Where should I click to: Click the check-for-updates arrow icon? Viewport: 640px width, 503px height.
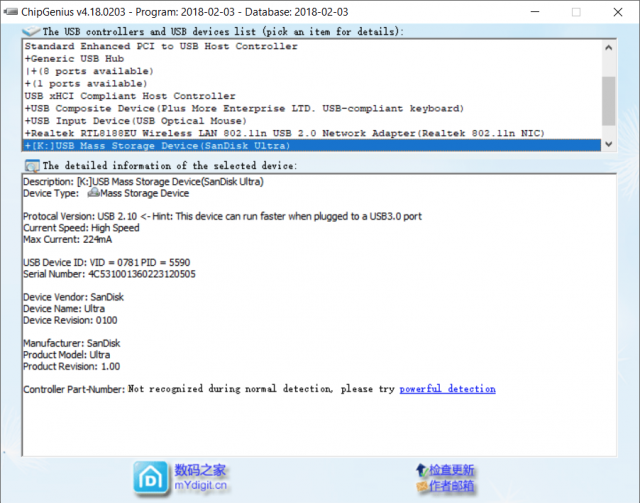point(420,469)
